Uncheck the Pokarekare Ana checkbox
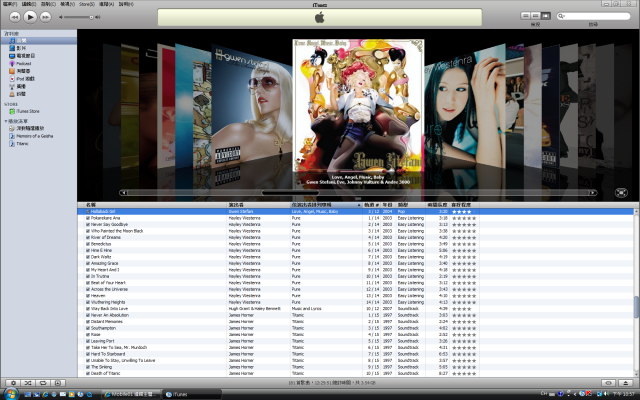 point(88,218)
